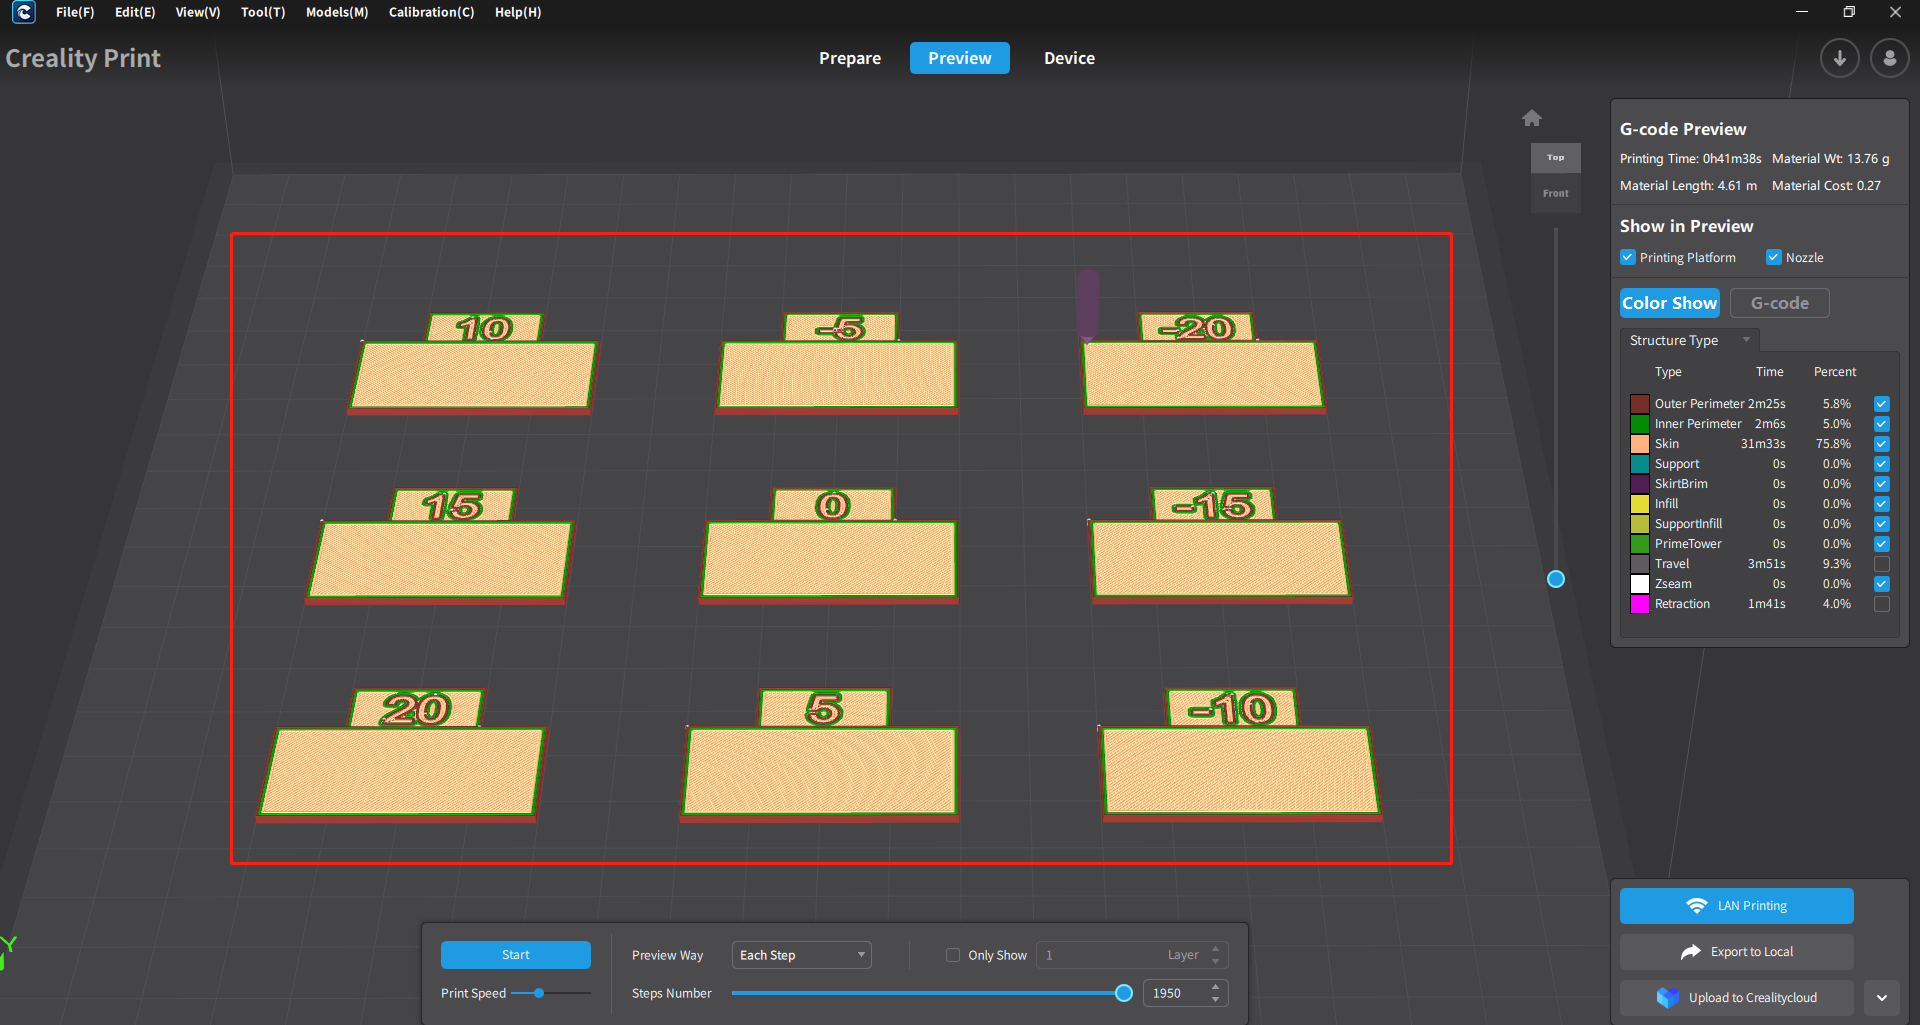Open the Preview Way Each Step dropdown
1920x1025 pixels.
click(802, 955)
